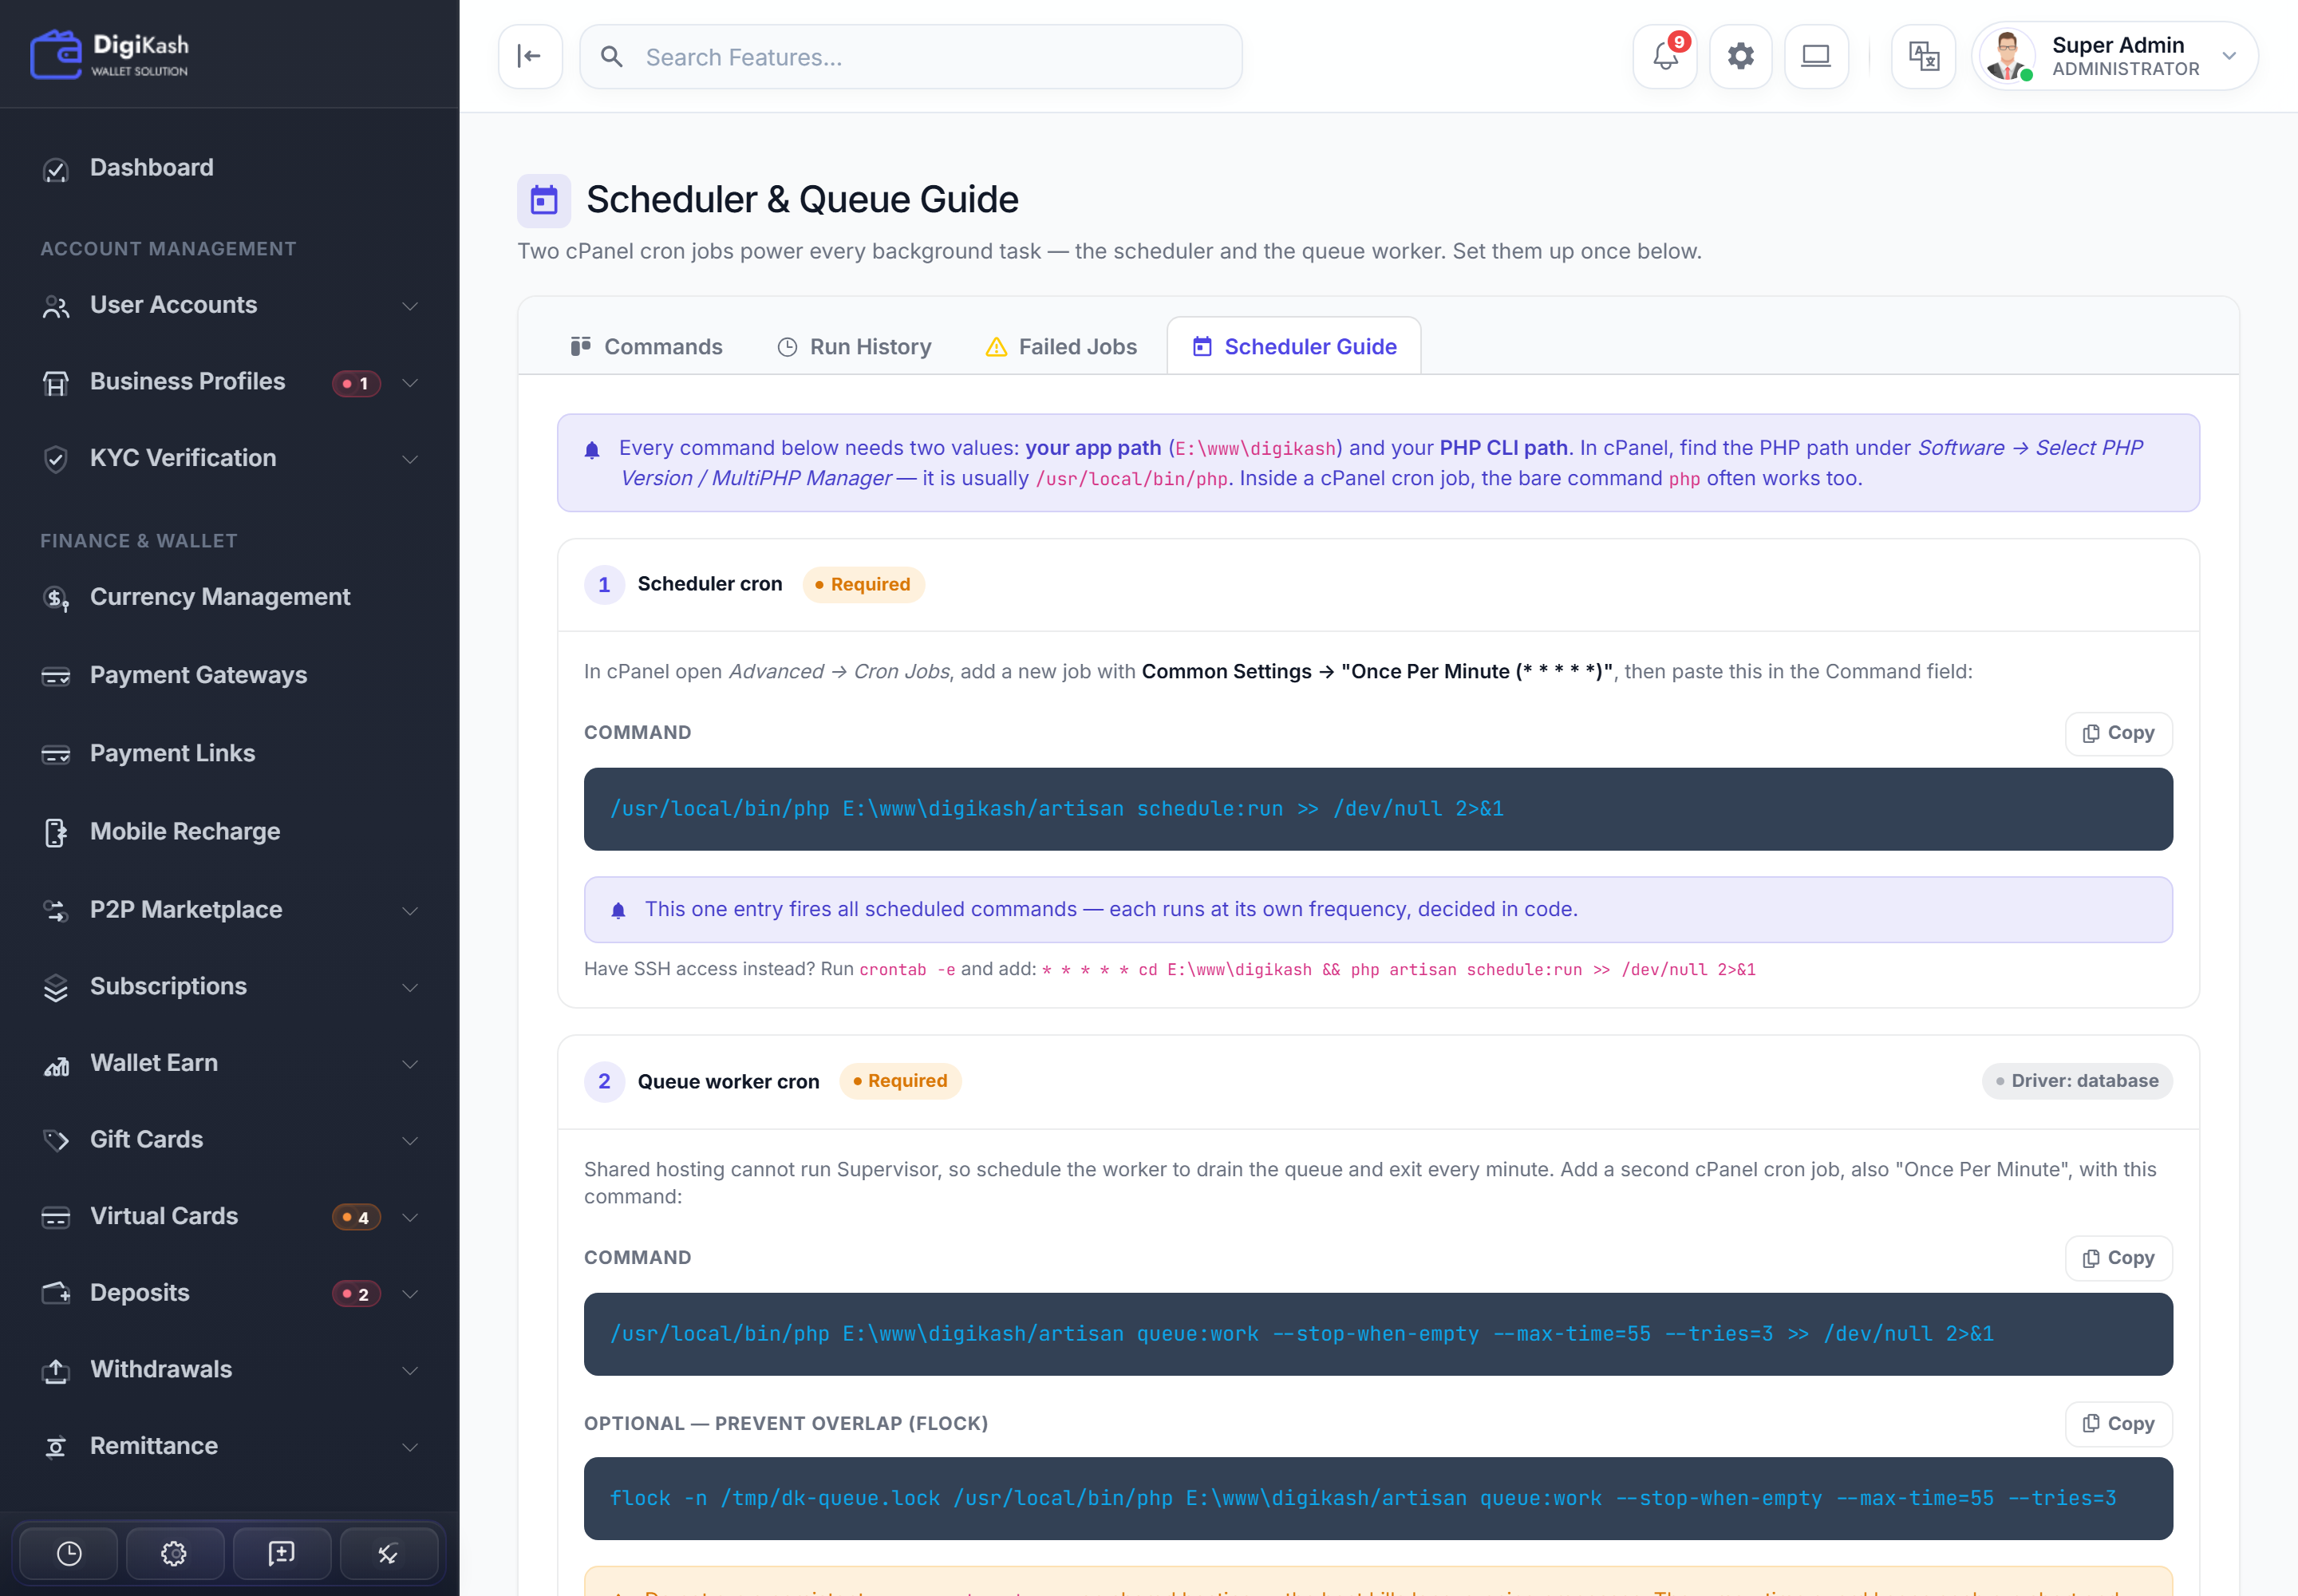
Task: Click the KYC Verification shield icon
Action: 56,459
